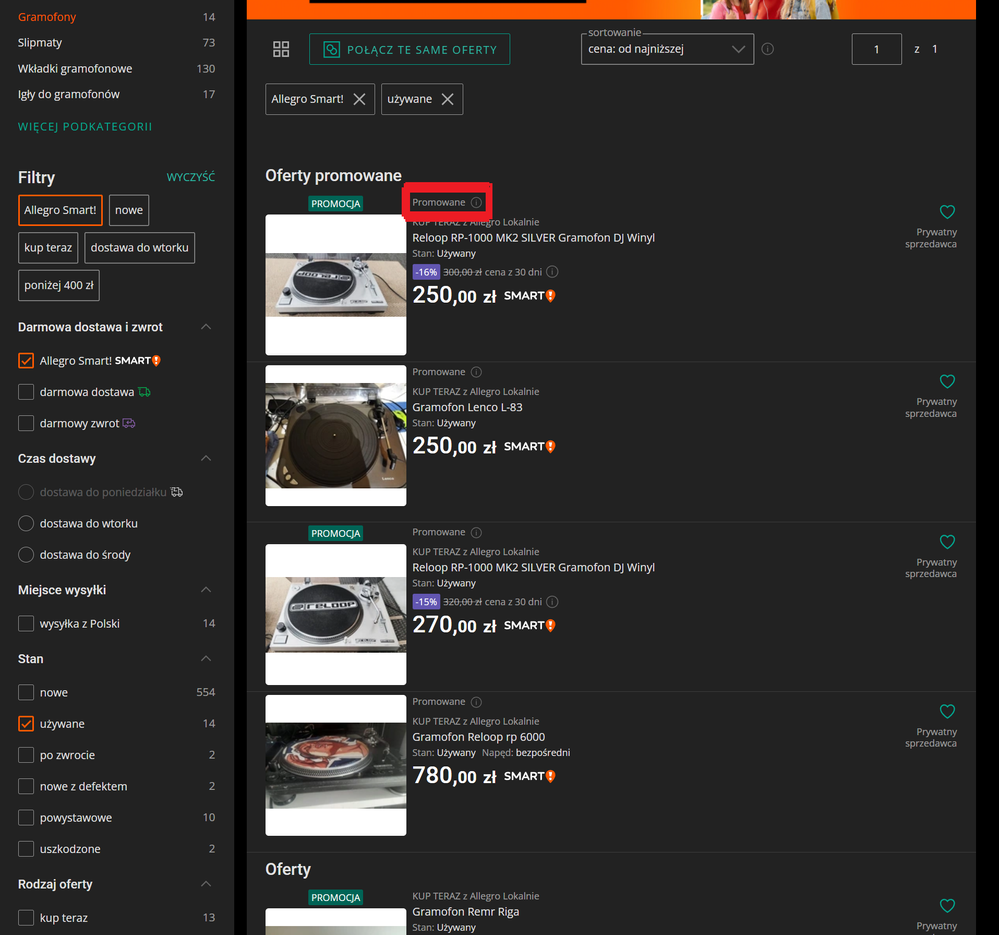Uncheck the używane condition checkbox
The image size is (999, 935).
[26, 724]
